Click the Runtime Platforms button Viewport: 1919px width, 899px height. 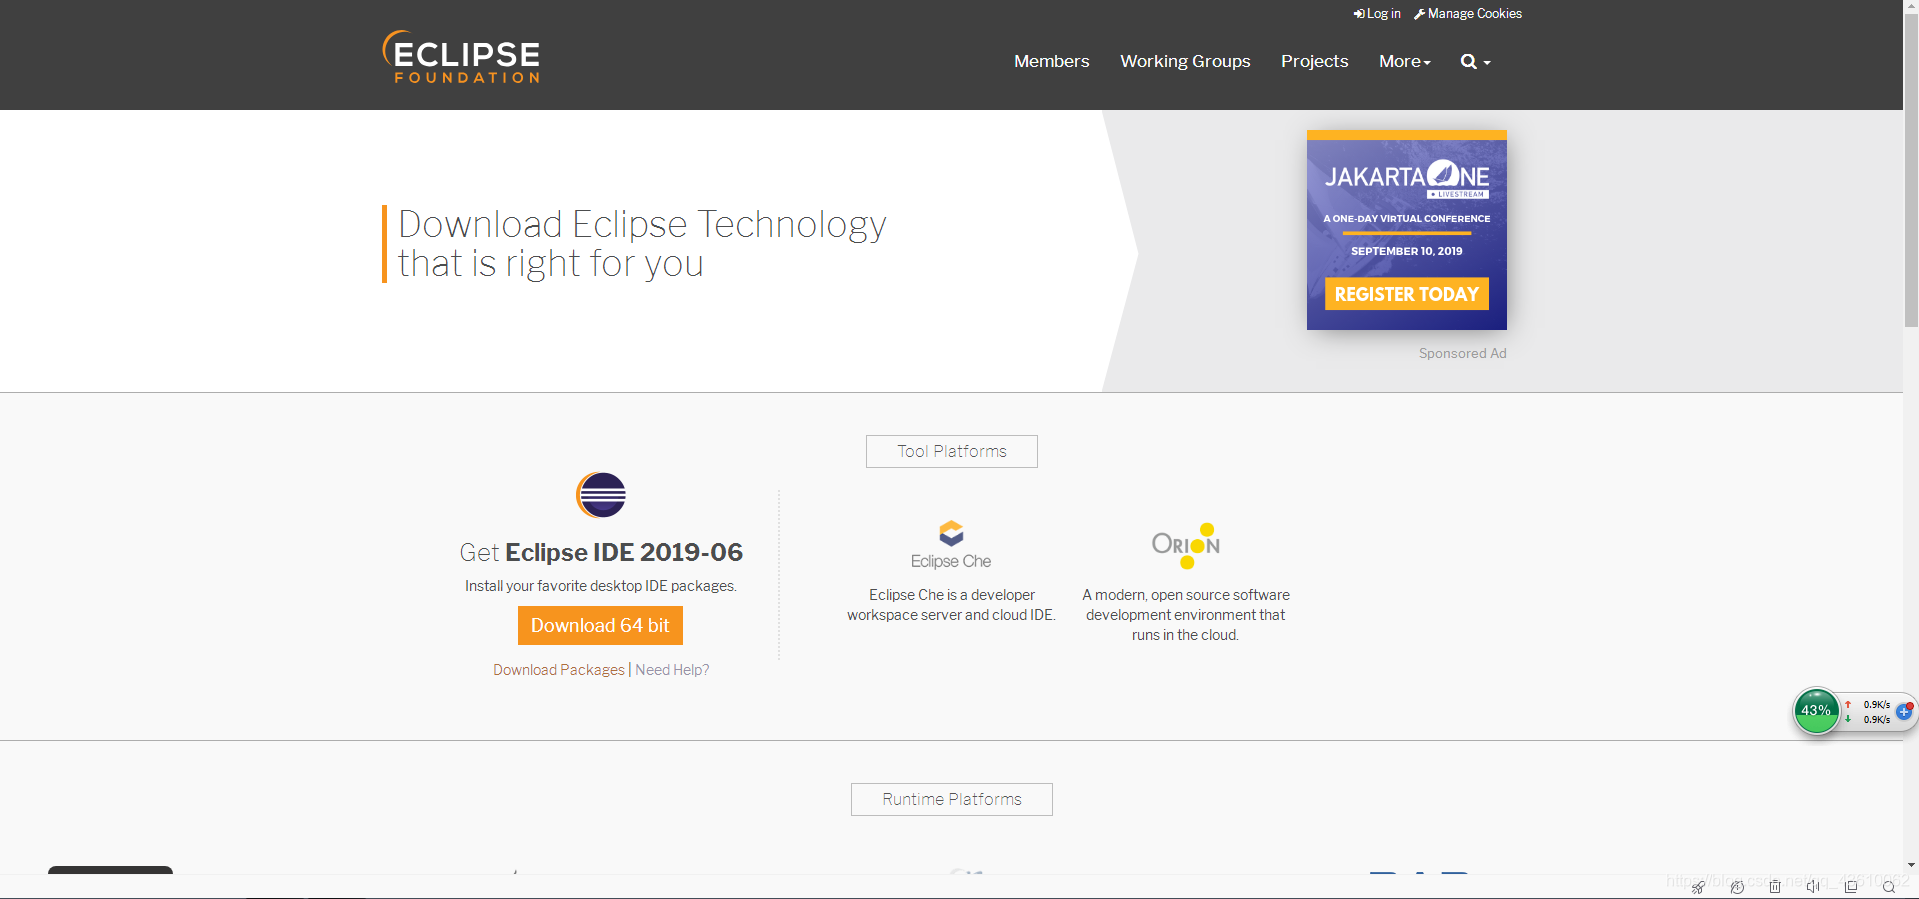pos(952,799)
